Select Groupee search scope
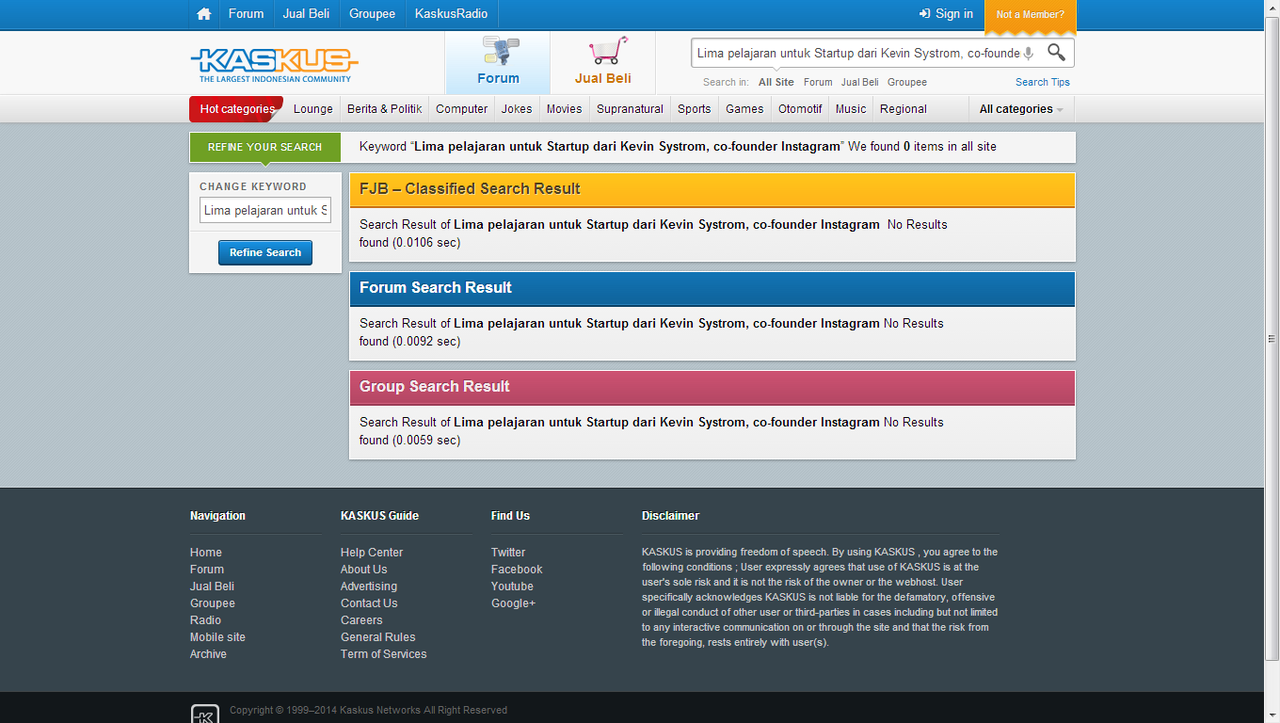 (907, 82)
